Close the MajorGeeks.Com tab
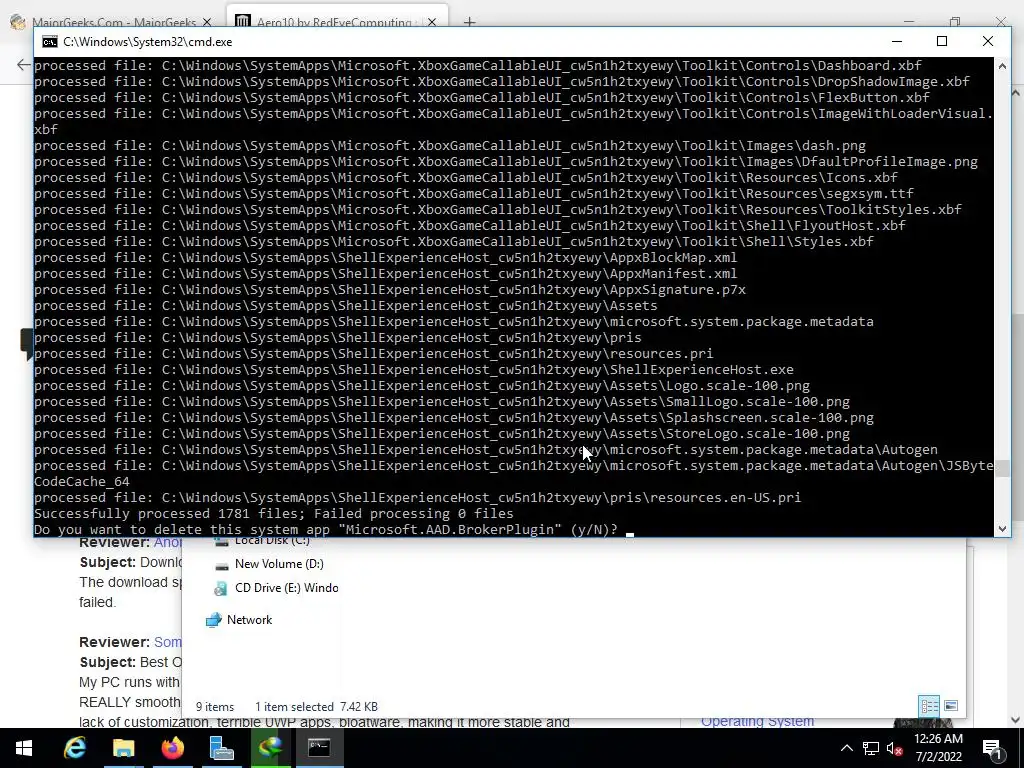The image size is (1024, 768). [x=207, y=22]
